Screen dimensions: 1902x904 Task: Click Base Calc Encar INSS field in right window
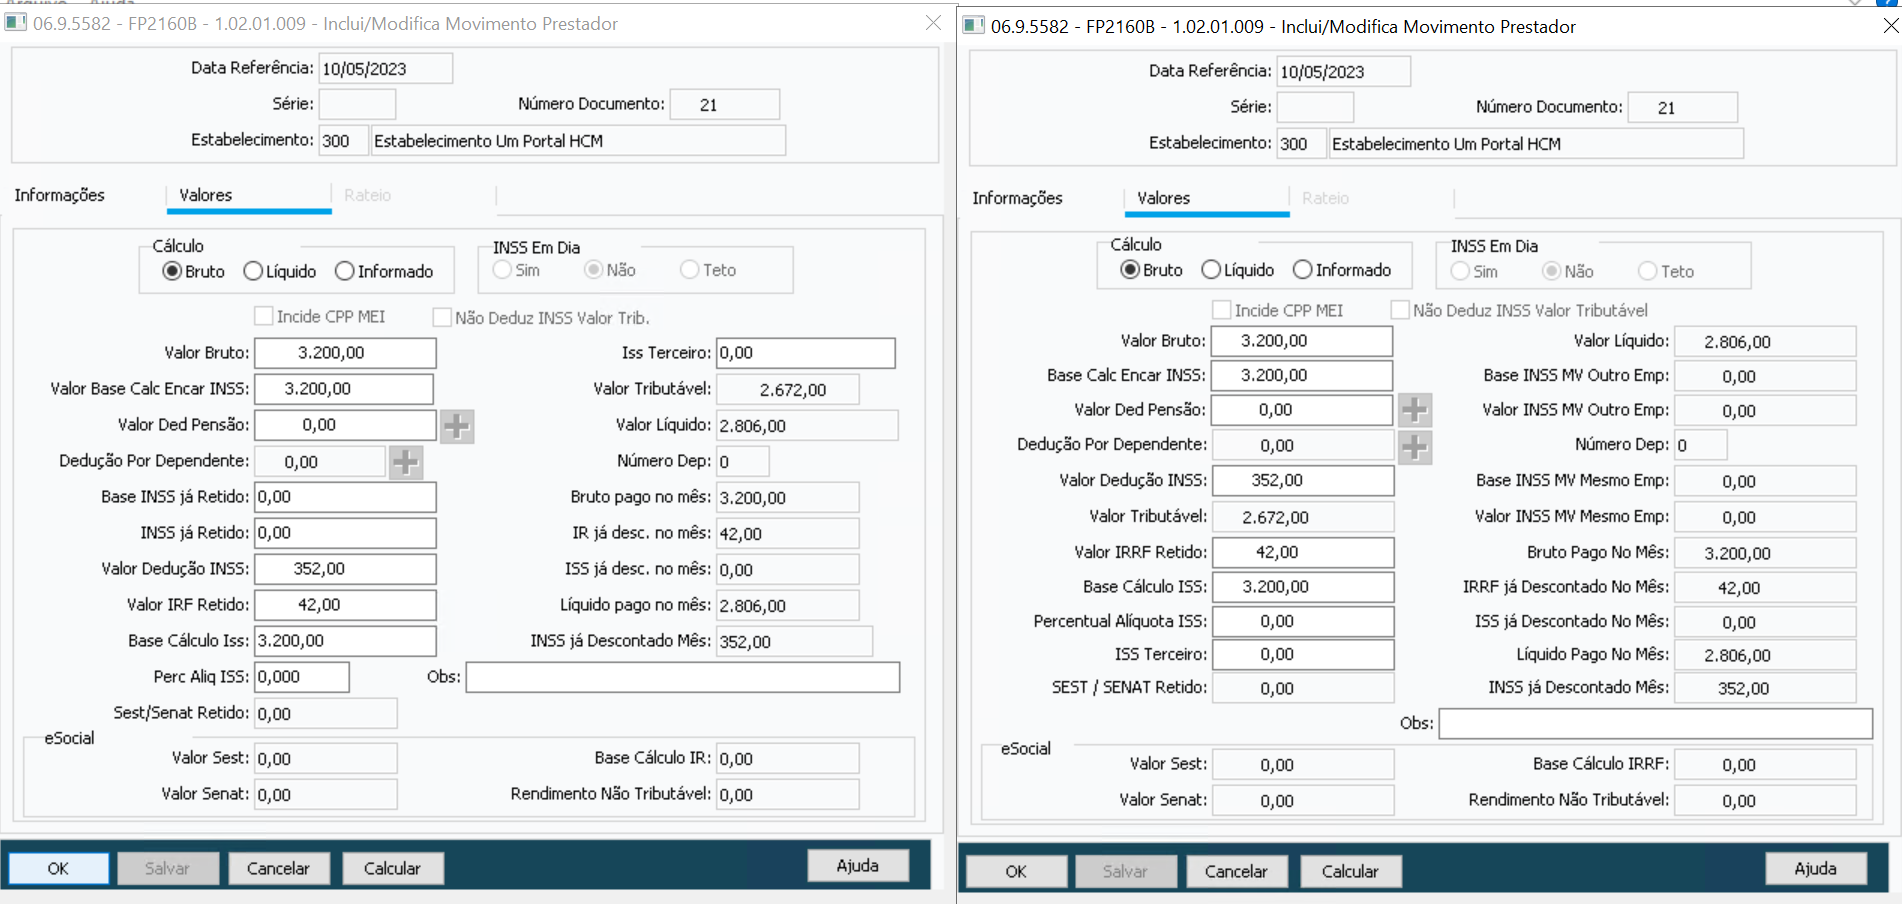(x=1302, y=376)
